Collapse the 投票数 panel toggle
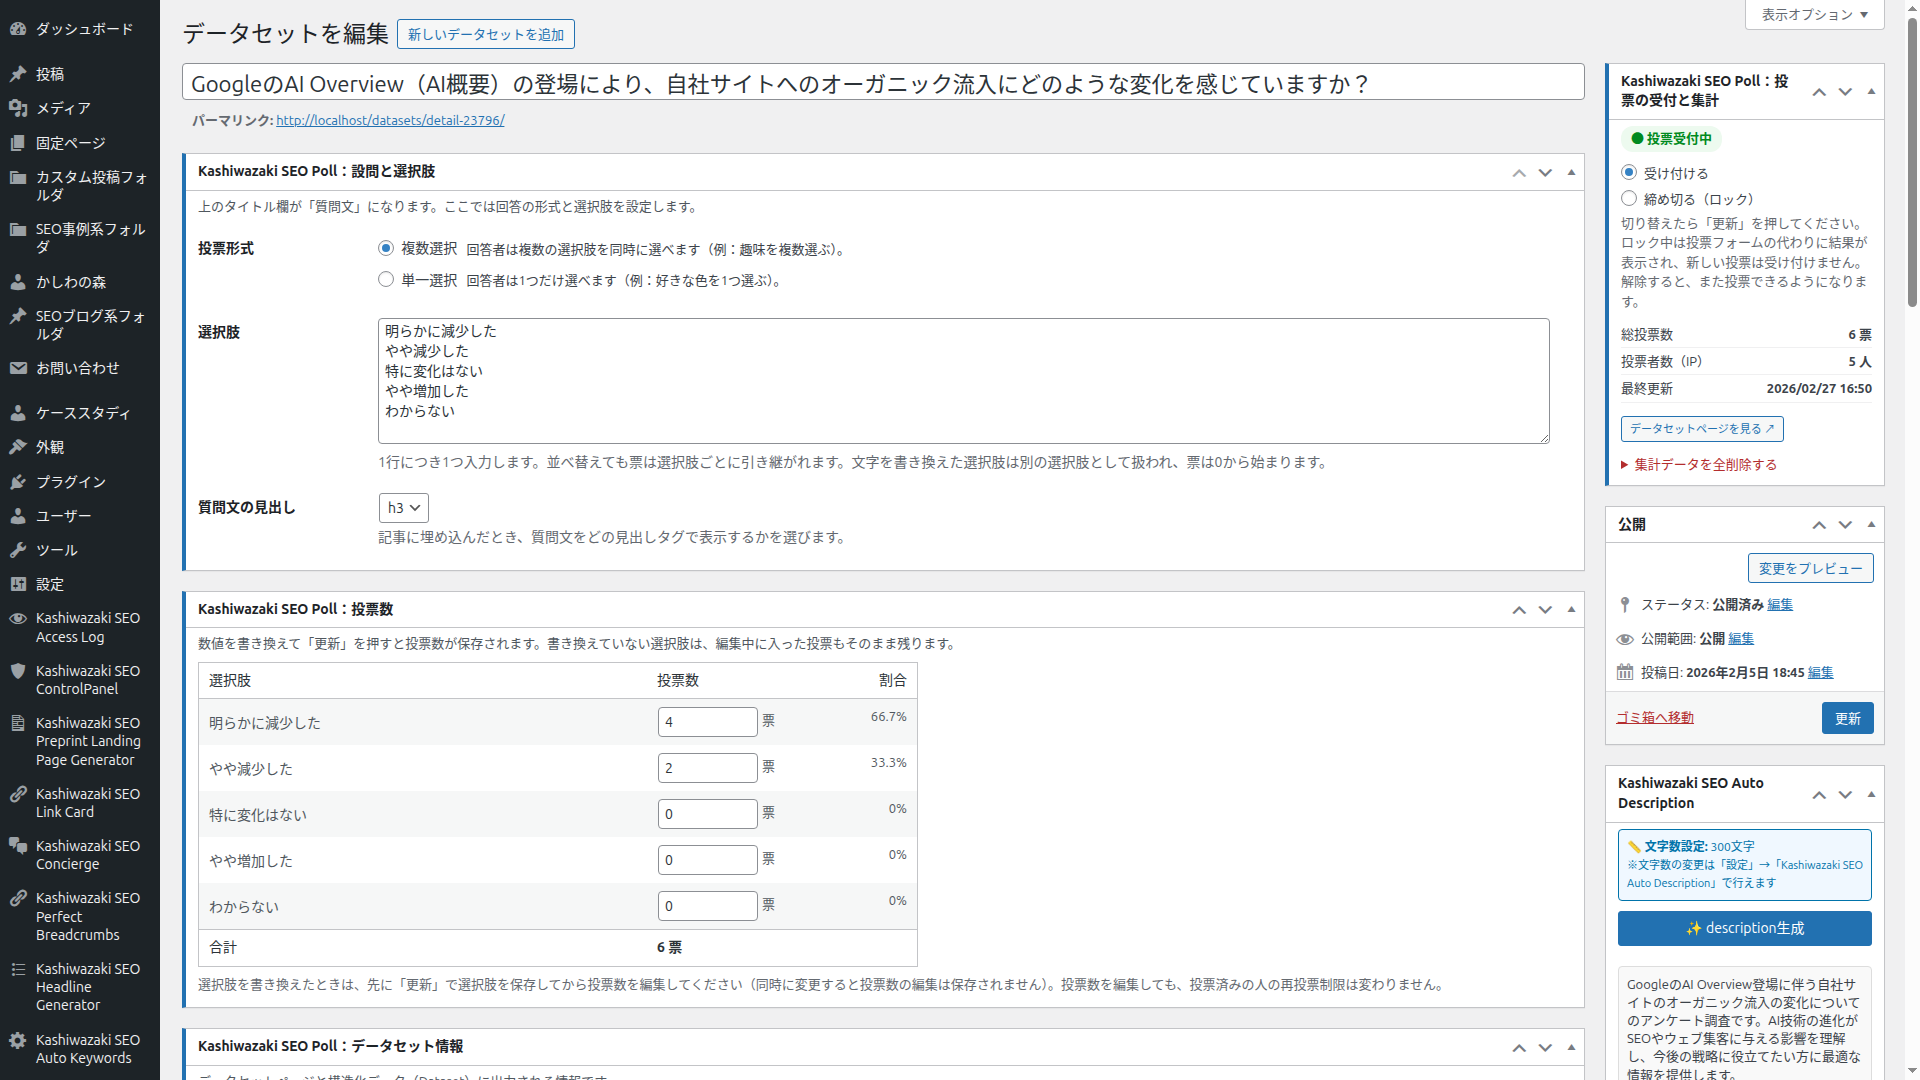The width and height of the screenshot is (1920, 1080). point(1571,609)
